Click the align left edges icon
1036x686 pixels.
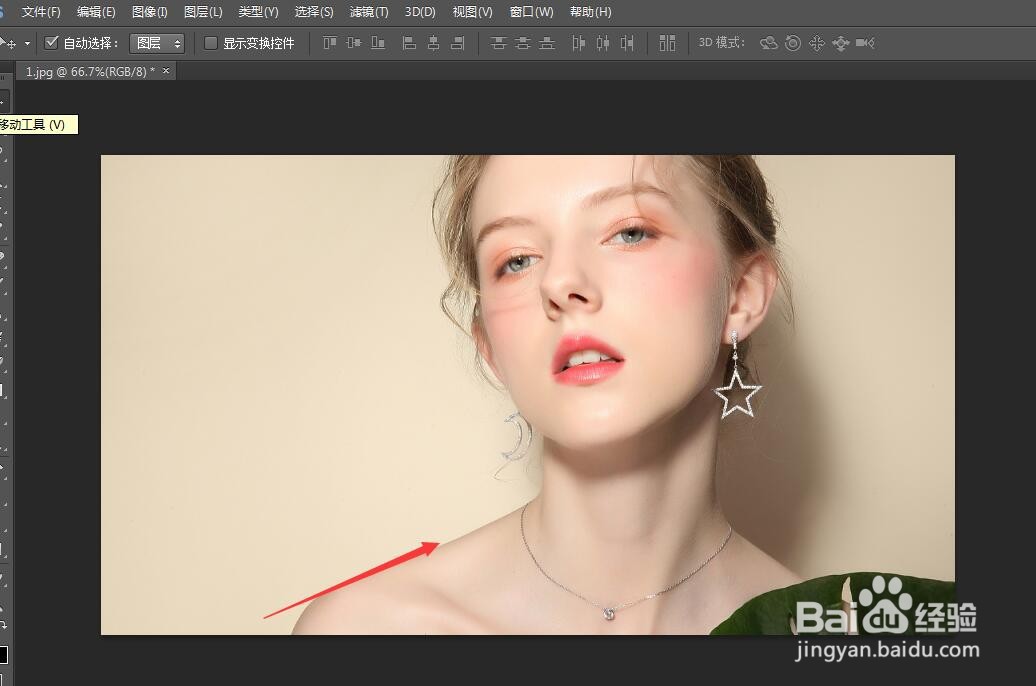pos(410,43)
